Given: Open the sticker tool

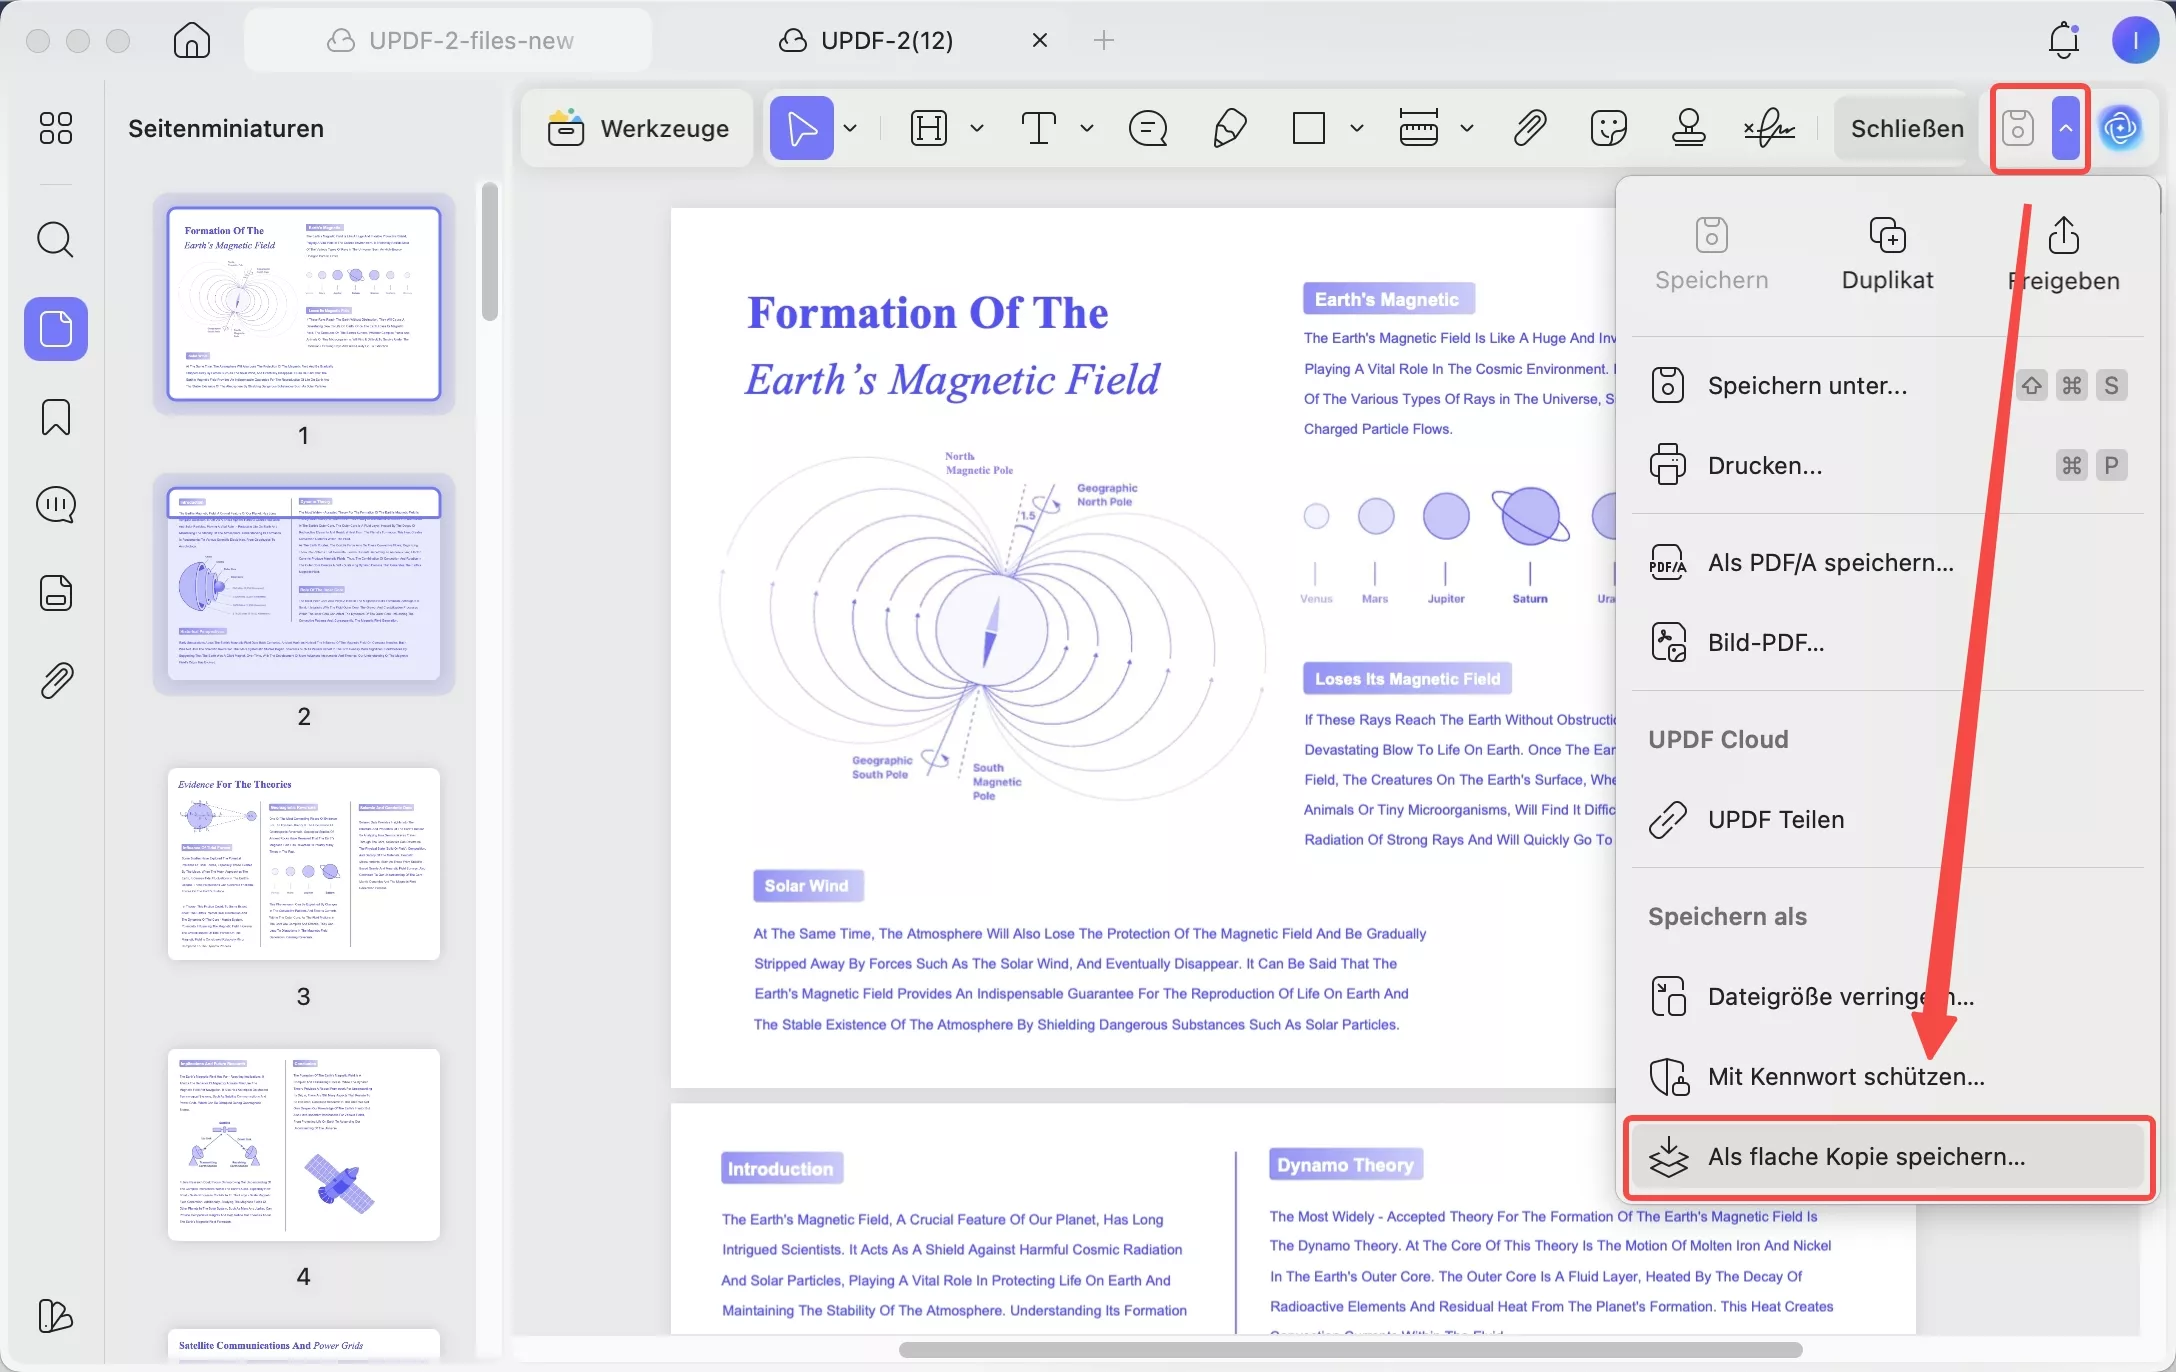Looking at the screenshot, I should [x=1609, y=128].
